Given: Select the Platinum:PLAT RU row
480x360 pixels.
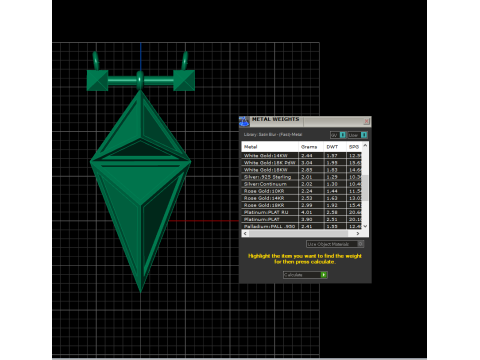Looking at the screenshot, I should coord(302,212).
